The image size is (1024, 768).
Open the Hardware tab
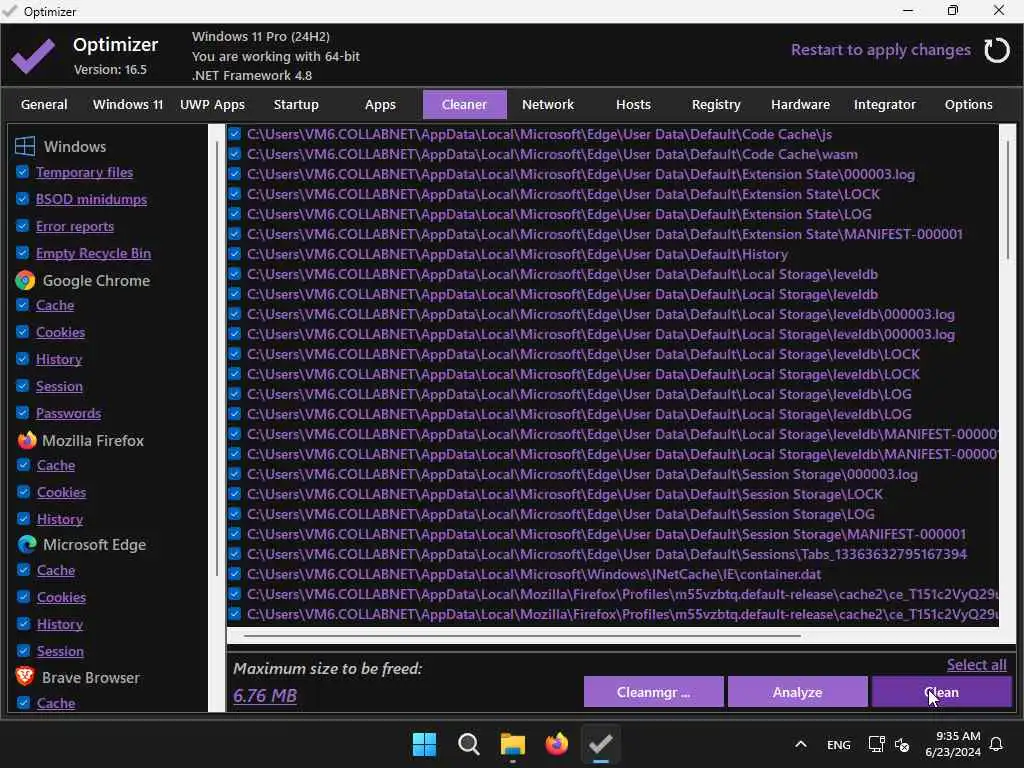[800, 104]
